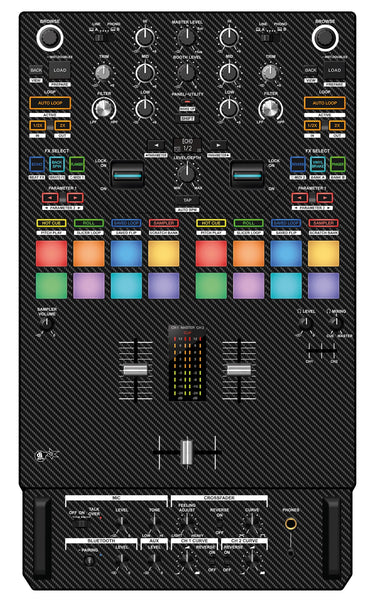Click deck 2 PARAMETER 1 red left arrow
The image size is (375, 602).
(300, 198)
